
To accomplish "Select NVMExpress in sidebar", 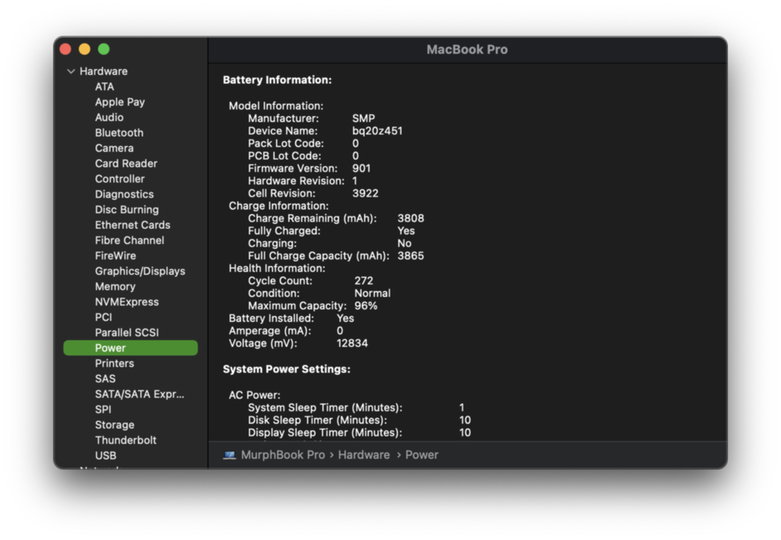I will click(127, 302).
